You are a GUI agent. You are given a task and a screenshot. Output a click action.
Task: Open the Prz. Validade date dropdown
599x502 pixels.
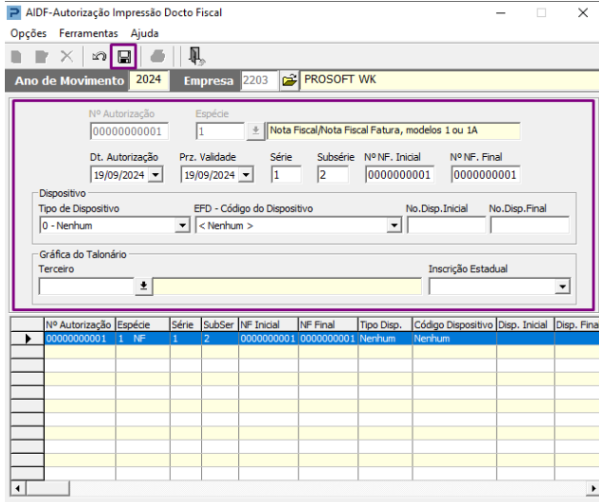point(246,175)
